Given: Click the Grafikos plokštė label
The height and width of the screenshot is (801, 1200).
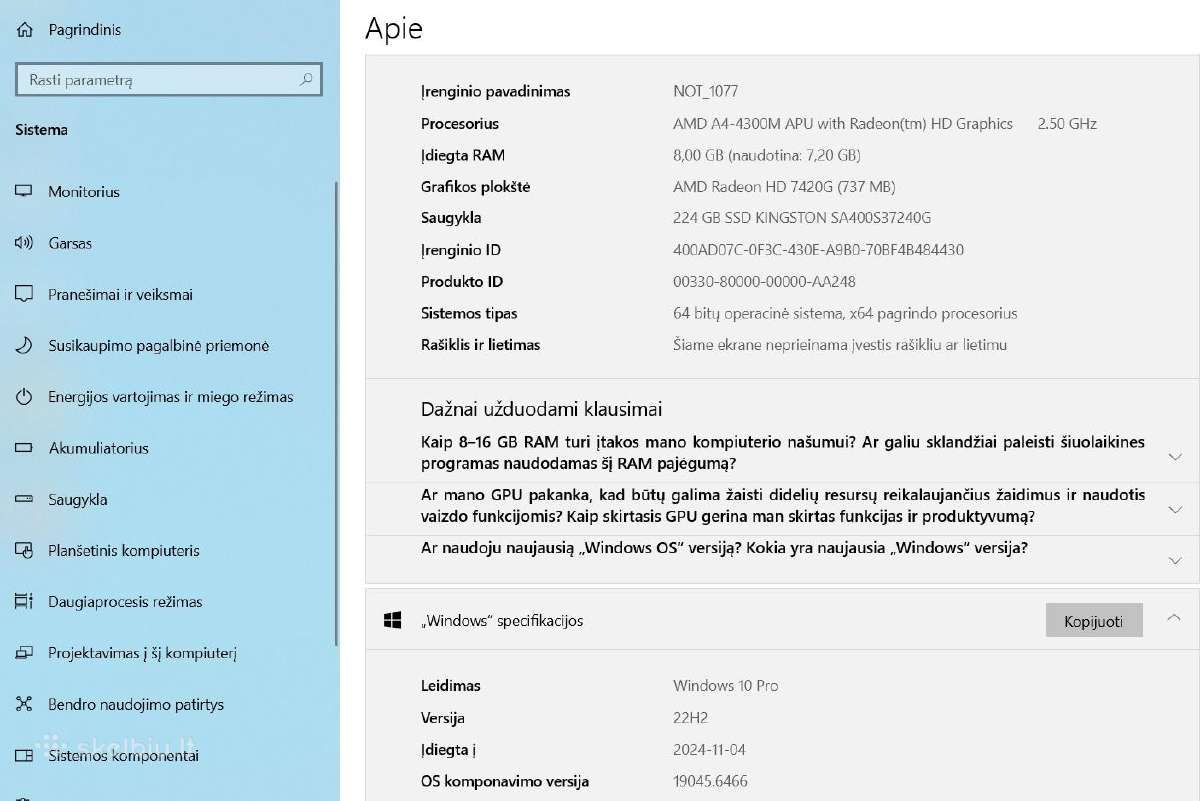Looking at the screenshot, I should (x=476, y=187).
